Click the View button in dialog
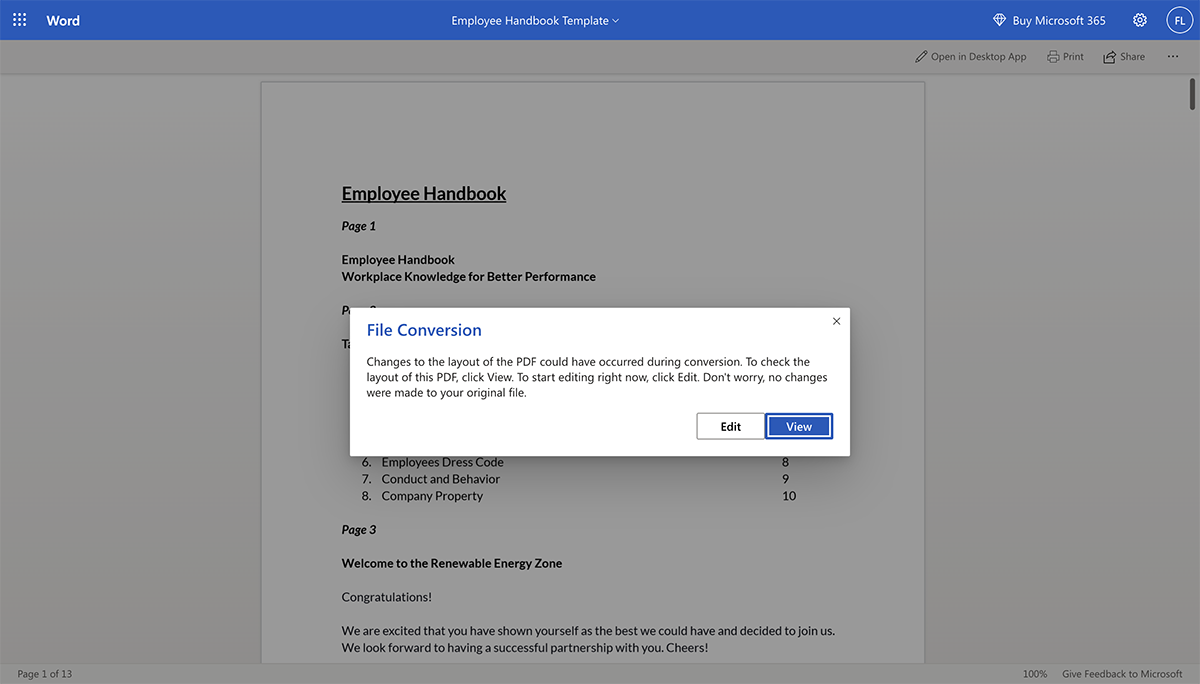1200x684 pixels. [799, 426]
